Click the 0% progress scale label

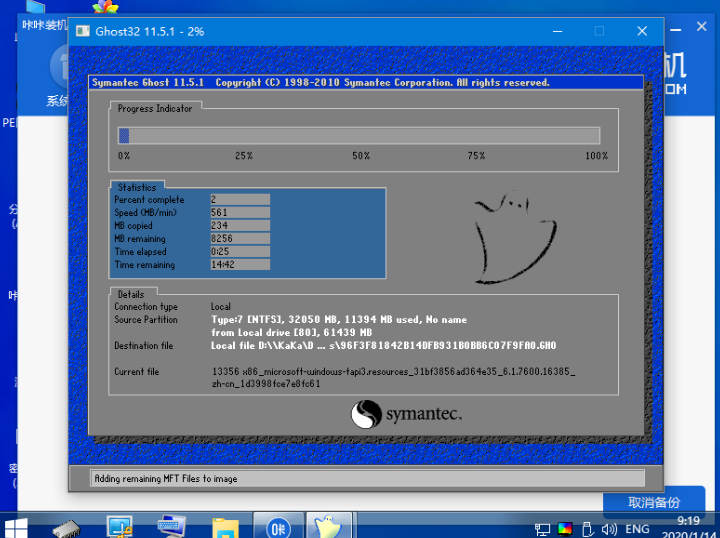tap(124, 156)
